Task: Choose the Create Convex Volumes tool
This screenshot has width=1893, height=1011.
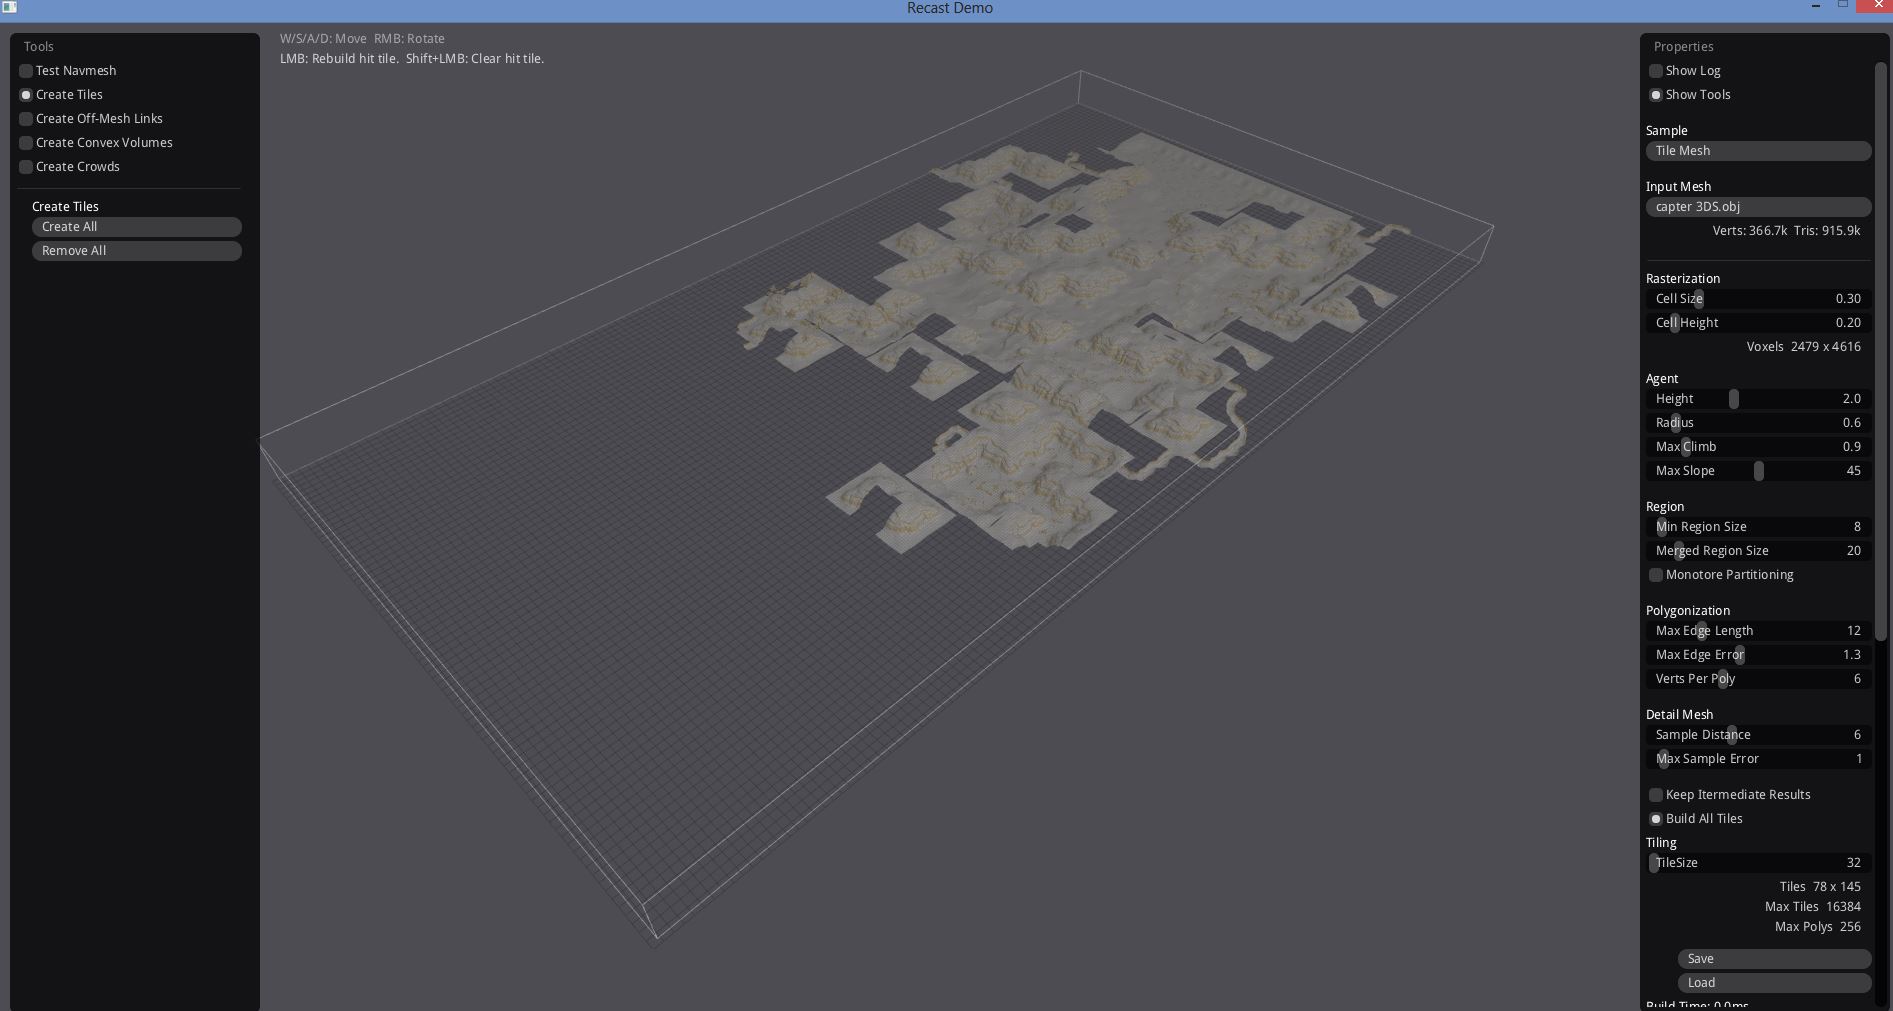Action: coord(27,143)
